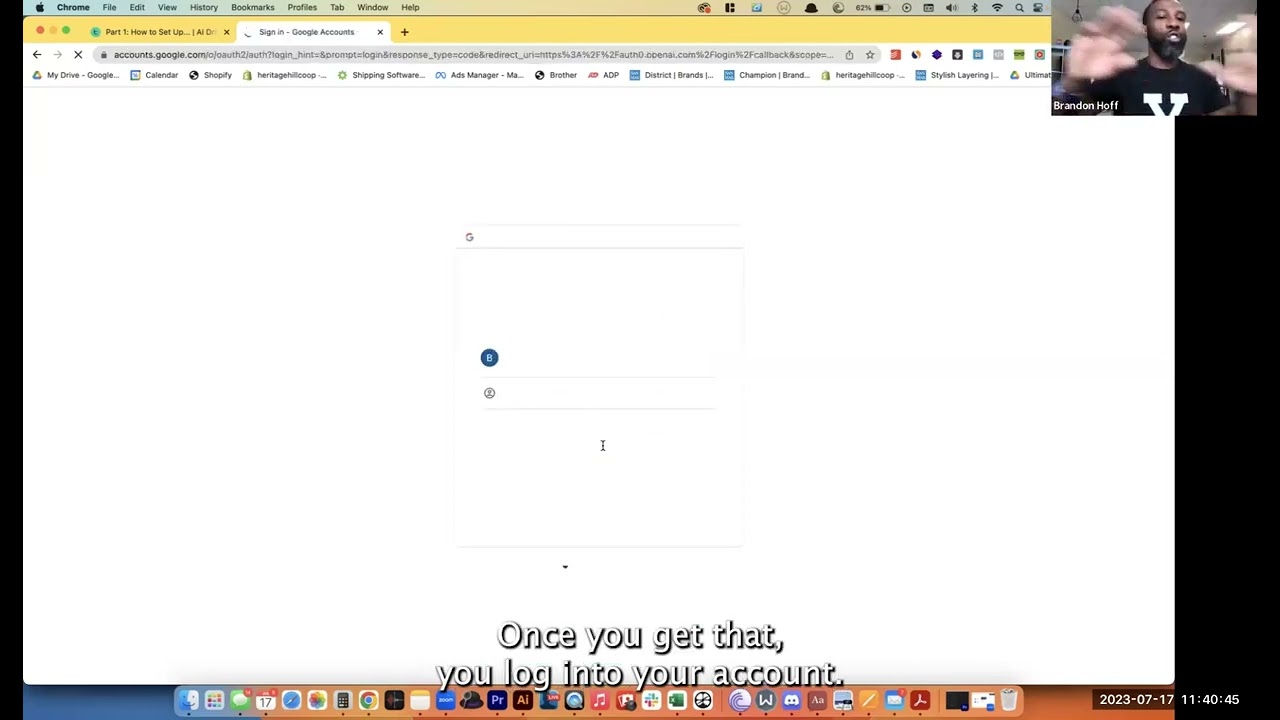The height and width of the screenshot is (720, 1280).
Task: Open Calculator from the dock
Action: tap(343, 700)
